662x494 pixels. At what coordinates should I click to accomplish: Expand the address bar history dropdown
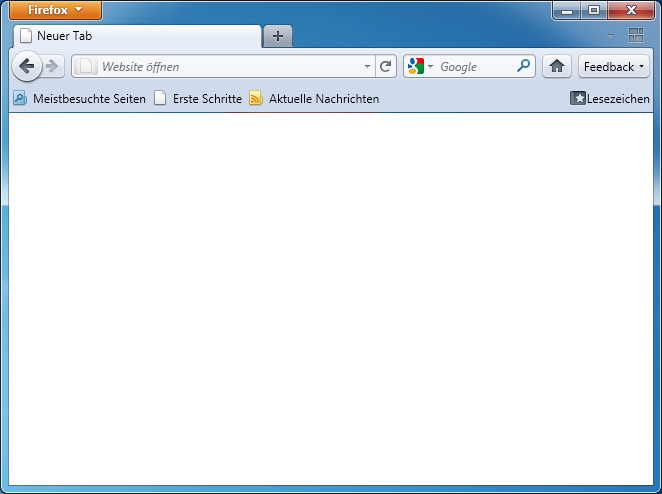tap(367, 66)
